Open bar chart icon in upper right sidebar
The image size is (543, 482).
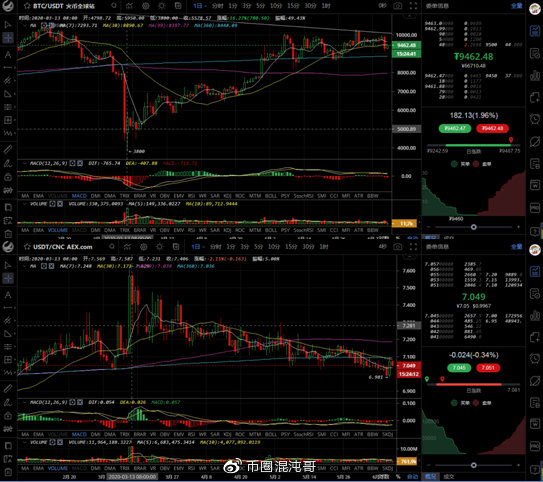(535, 75)
